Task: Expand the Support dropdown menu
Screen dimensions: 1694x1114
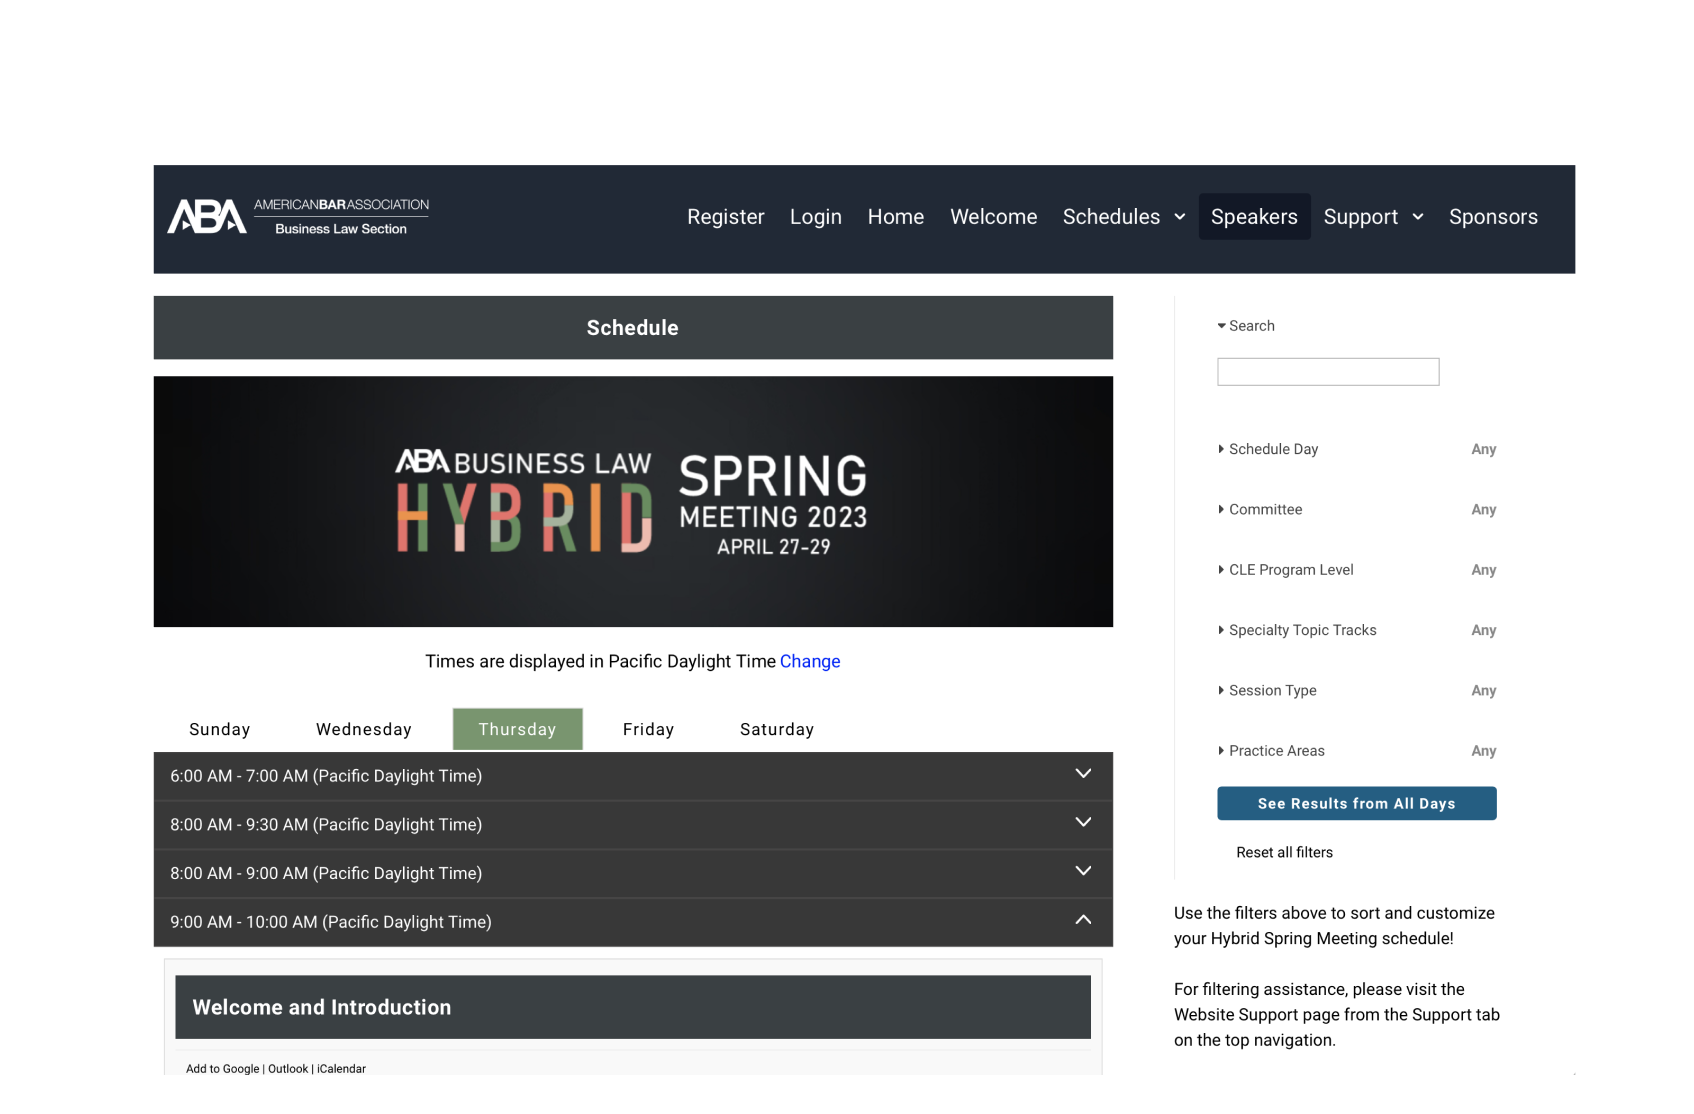Action: [1373, 217]
